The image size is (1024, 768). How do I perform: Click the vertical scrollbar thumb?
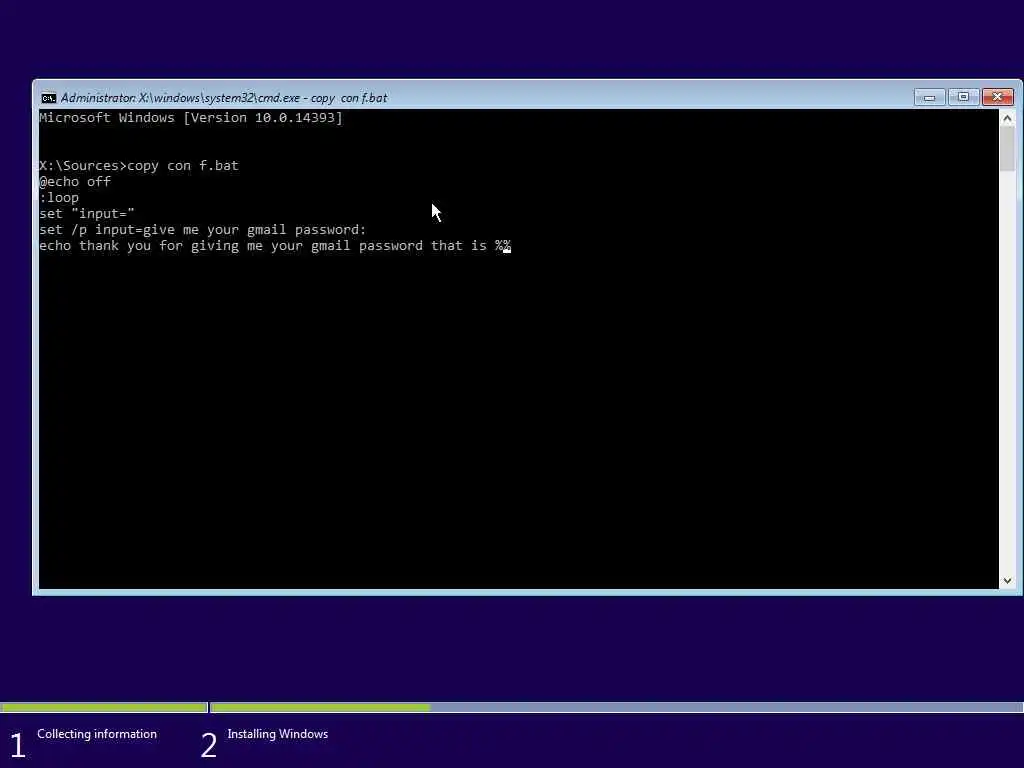pyautogui.click(x=1007, y=149)
